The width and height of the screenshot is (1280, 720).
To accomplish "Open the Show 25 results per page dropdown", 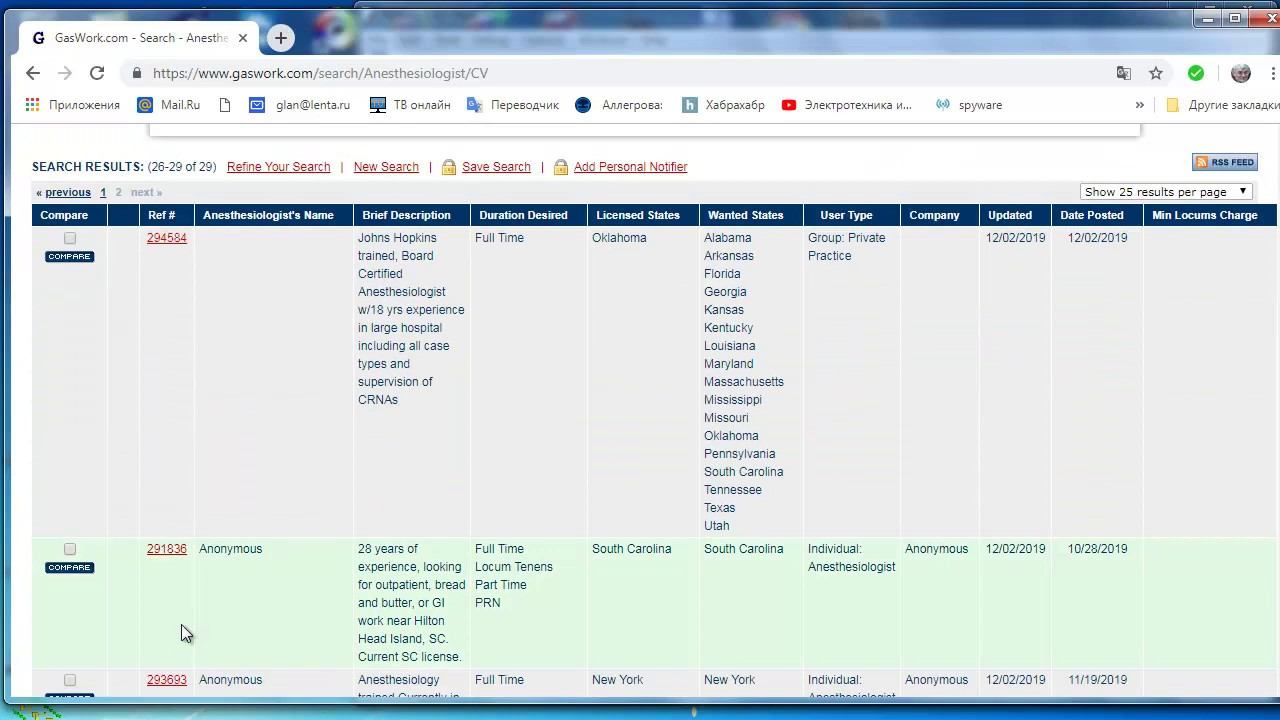I will 1166,191.
